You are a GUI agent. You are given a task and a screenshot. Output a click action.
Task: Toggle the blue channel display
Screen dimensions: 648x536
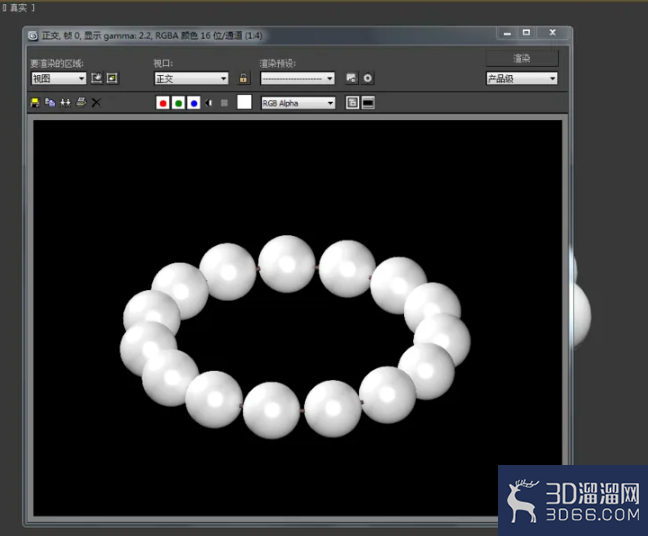click(193, 103)
